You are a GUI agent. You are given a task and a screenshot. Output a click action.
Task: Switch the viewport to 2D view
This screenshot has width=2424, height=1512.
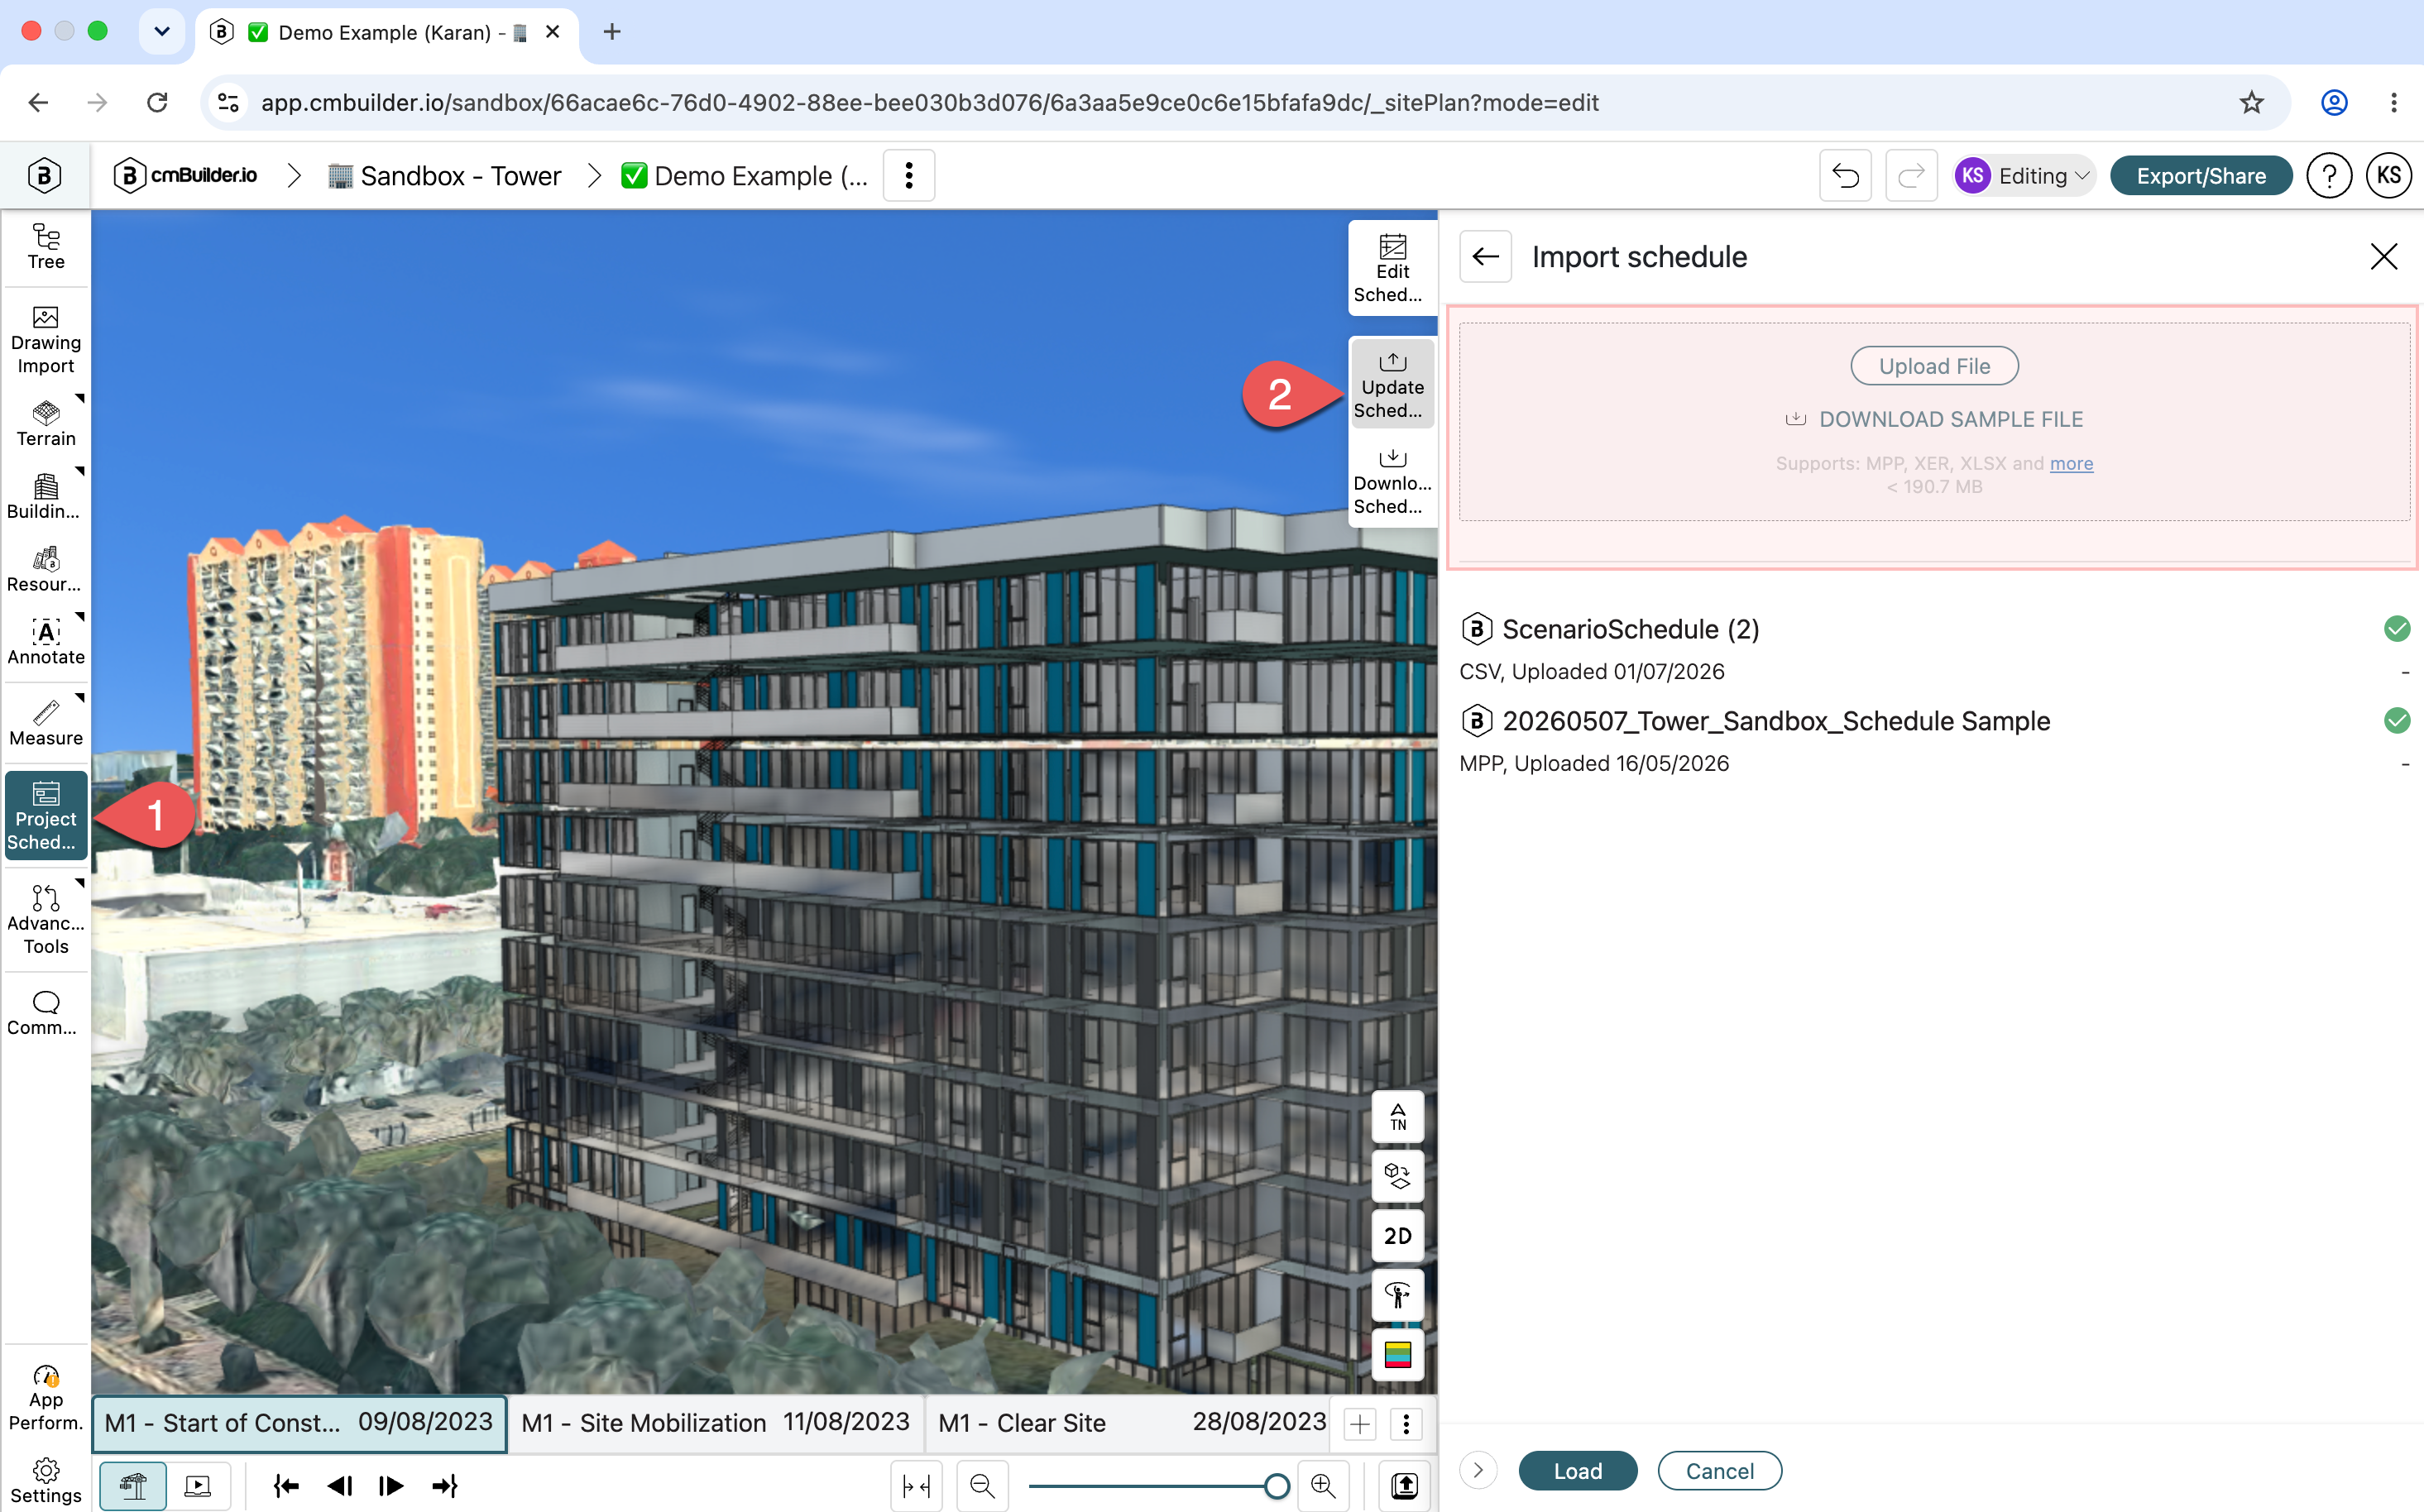[x=1398, y=1236]
